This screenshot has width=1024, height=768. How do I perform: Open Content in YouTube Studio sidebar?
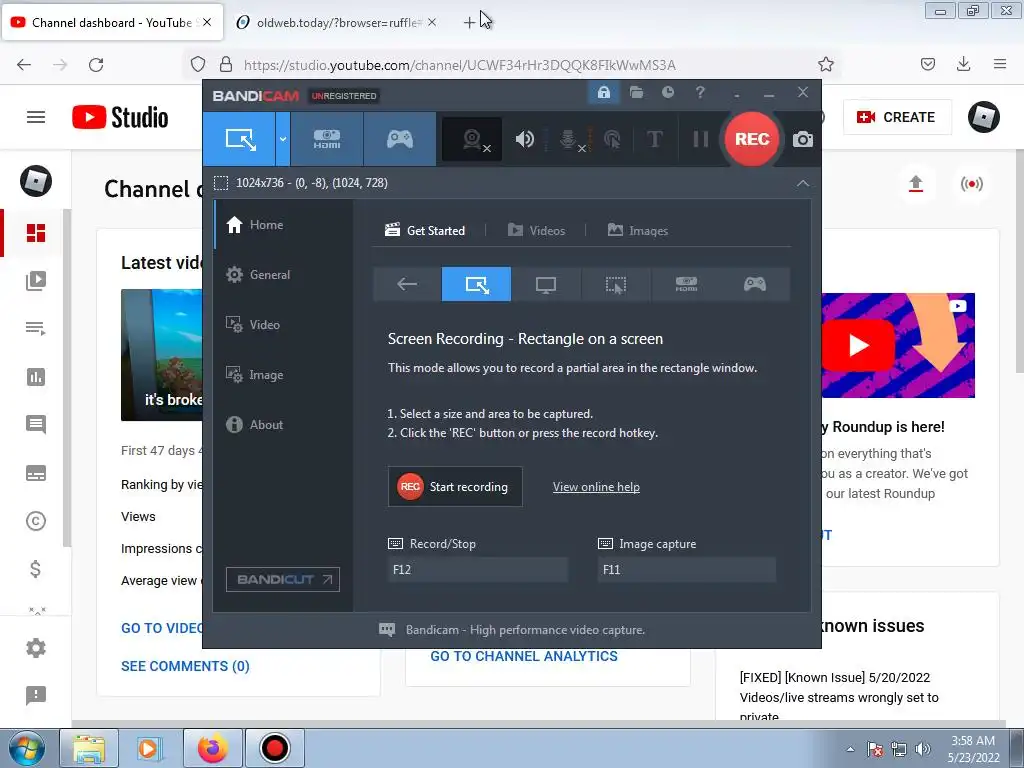pyautogui.click(x=36, y=281)
